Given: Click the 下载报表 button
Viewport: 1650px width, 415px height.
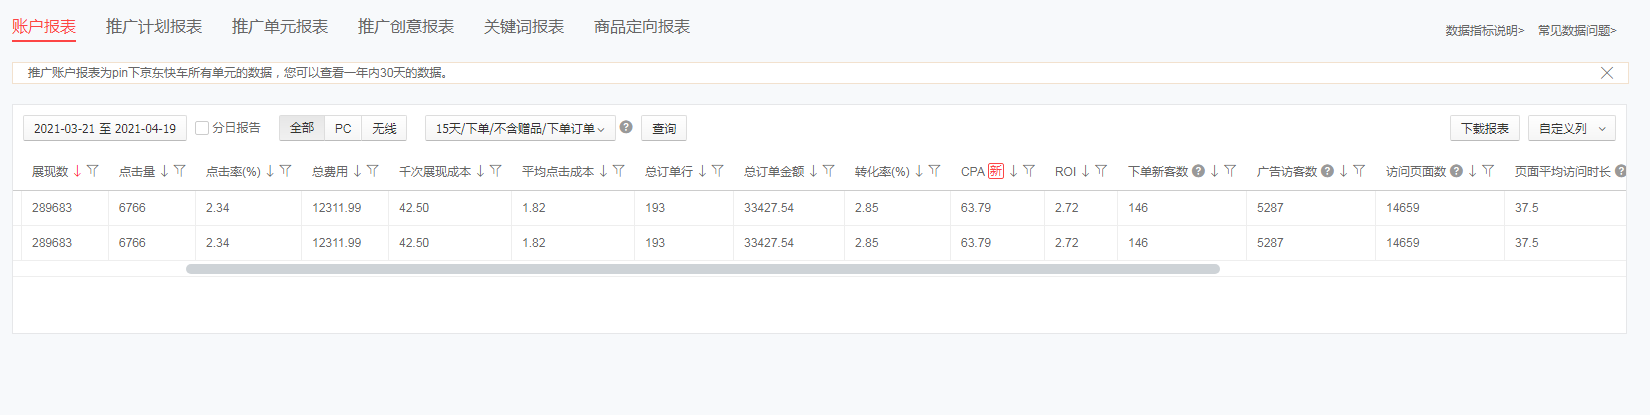Looking at the screenshot, I should [1485, 128].
